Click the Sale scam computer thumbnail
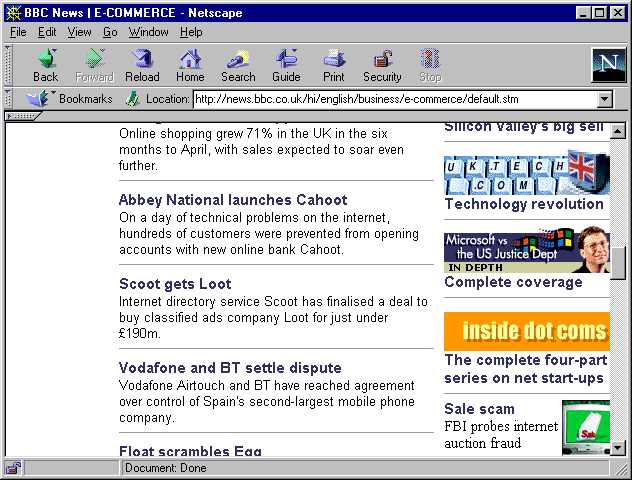The image size is (632, 480). [586, 428]
